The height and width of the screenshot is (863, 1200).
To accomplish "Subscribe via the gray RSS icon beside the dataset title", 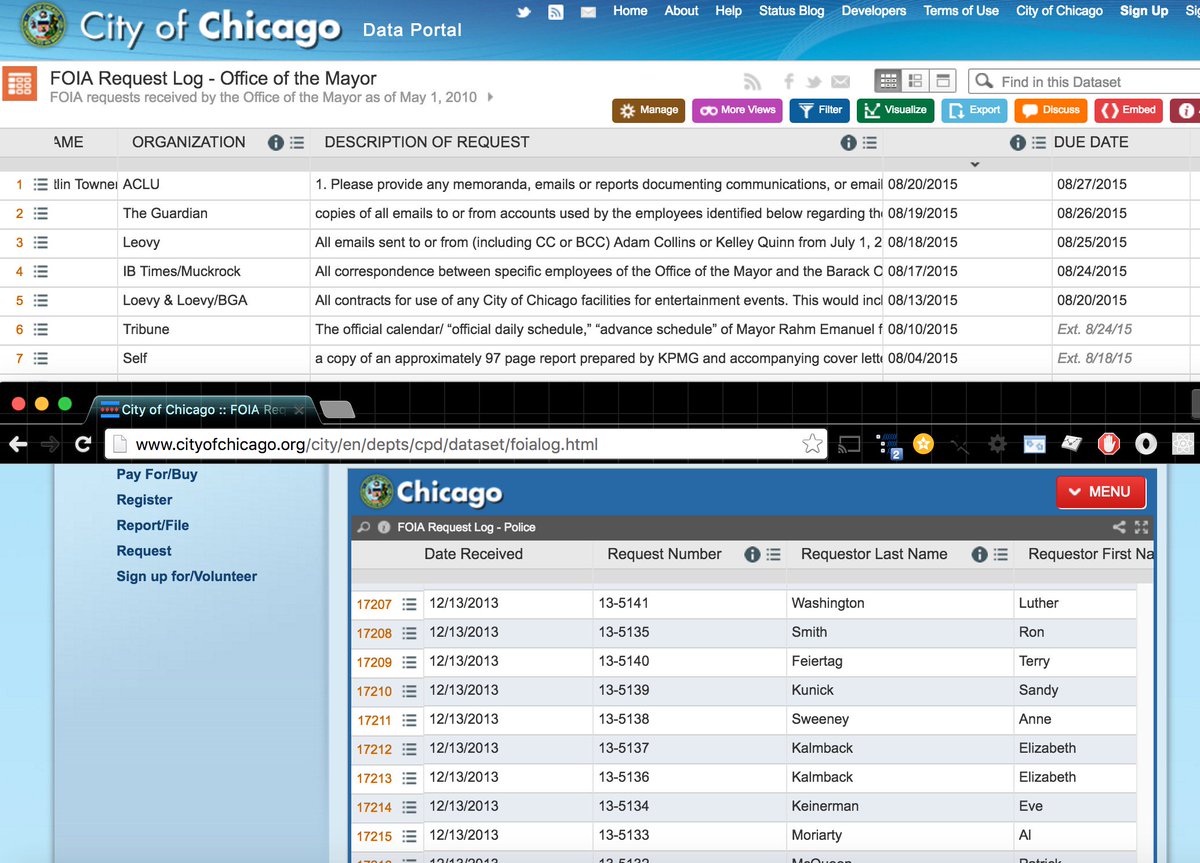I will pyautogui.click(x=752, y=82).
